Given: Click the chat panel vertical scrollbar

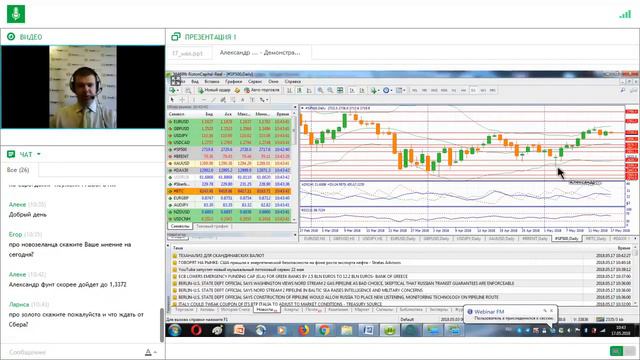Looking at the screenshot, I should click(x=162, y=324).
